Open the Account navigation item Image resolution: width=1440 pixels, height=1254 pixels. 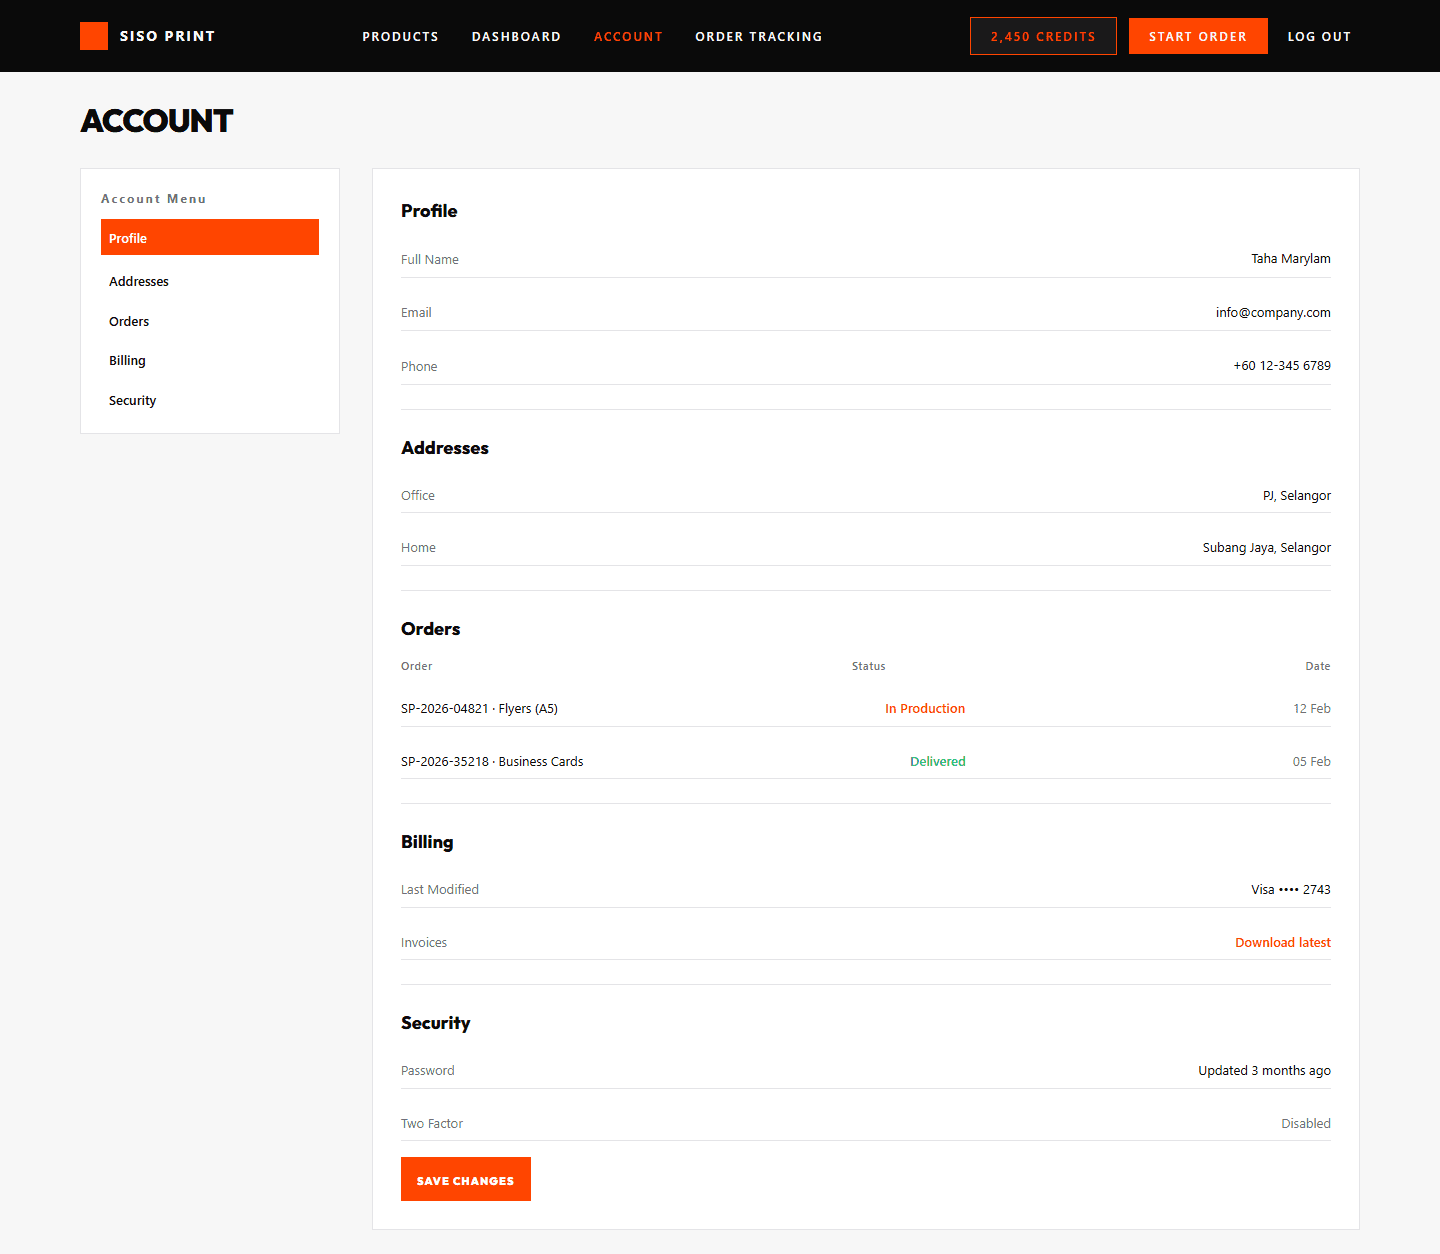tap(628, 36)
